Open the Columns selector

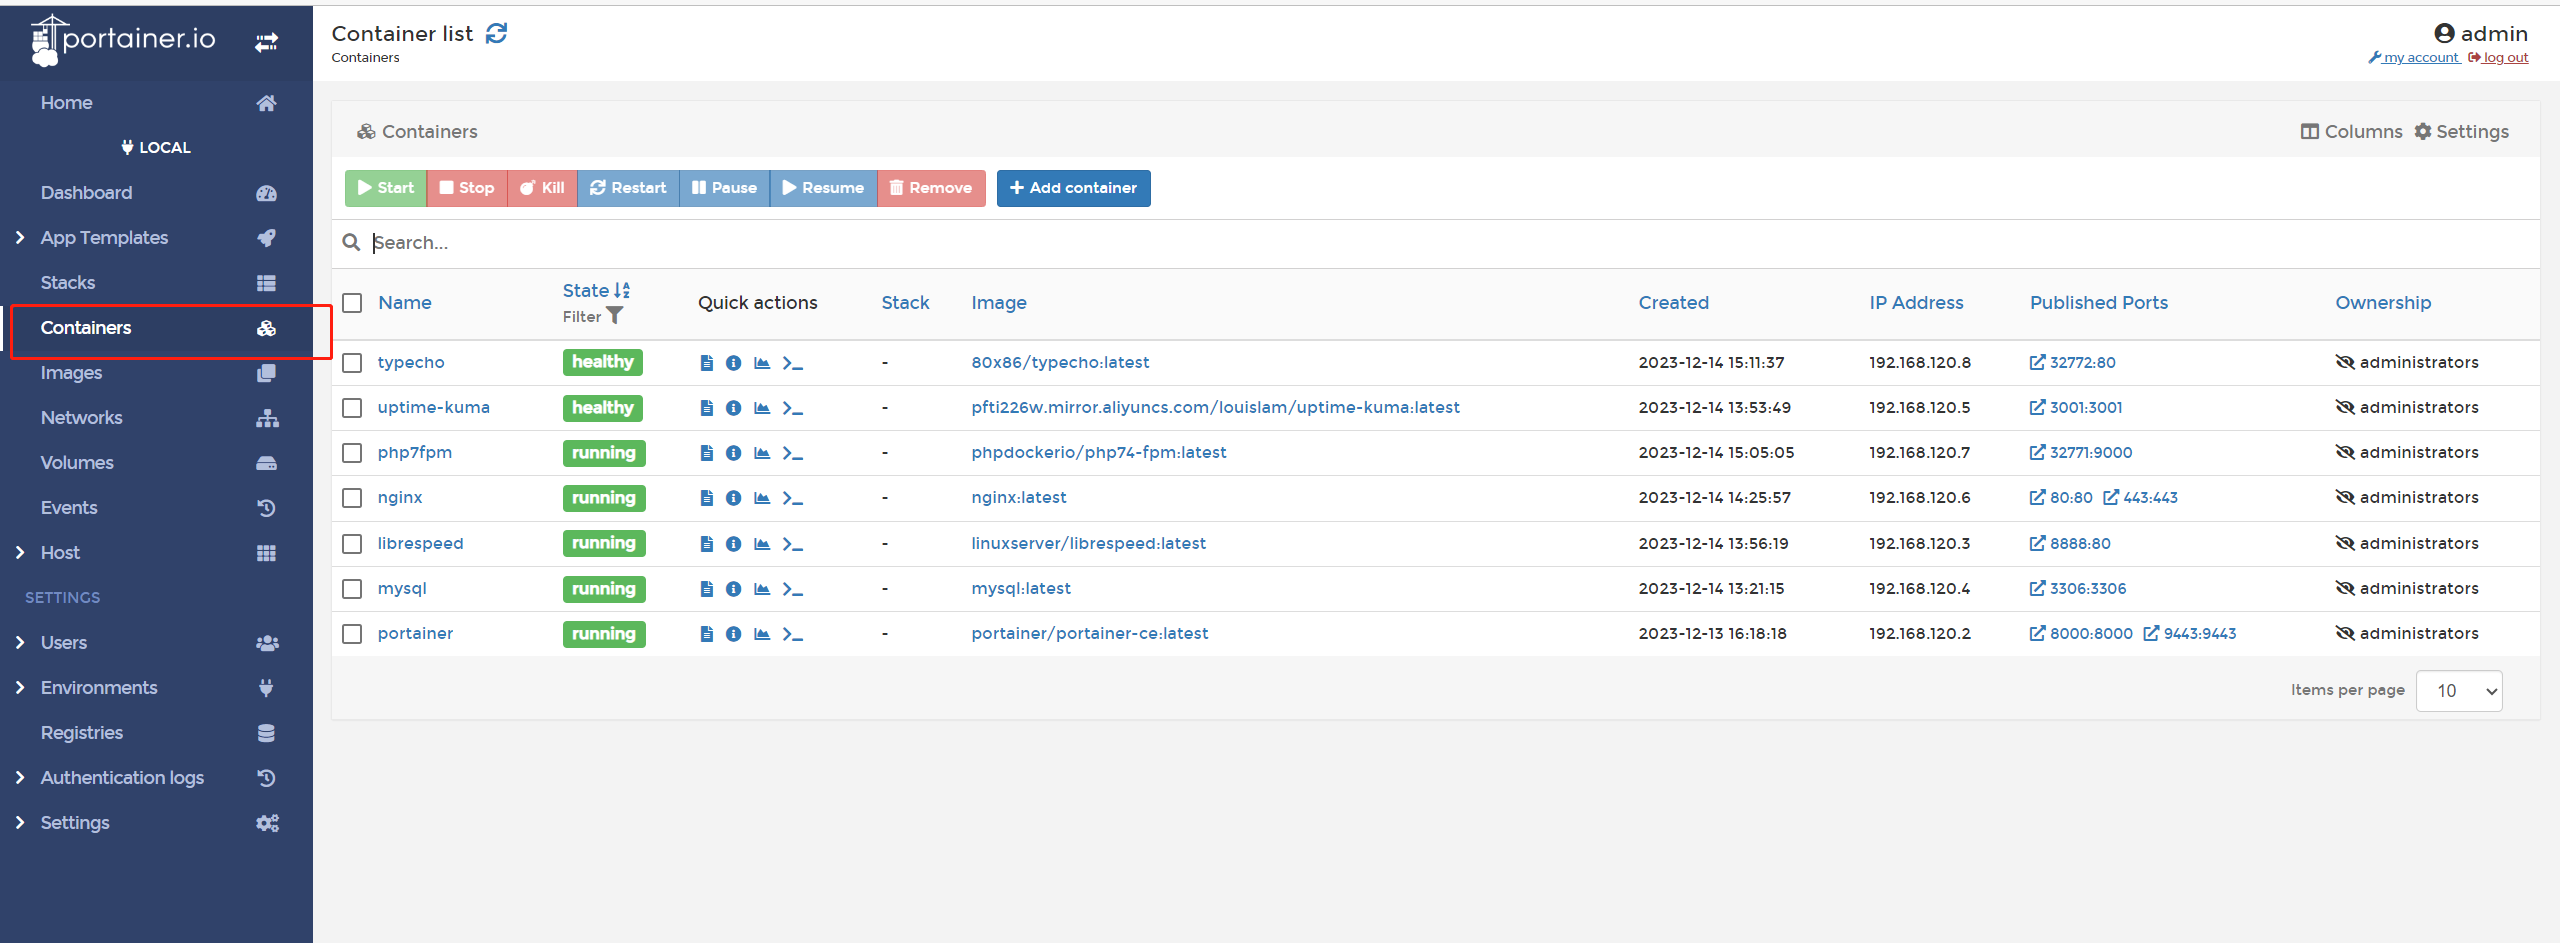pos(2351,132)
